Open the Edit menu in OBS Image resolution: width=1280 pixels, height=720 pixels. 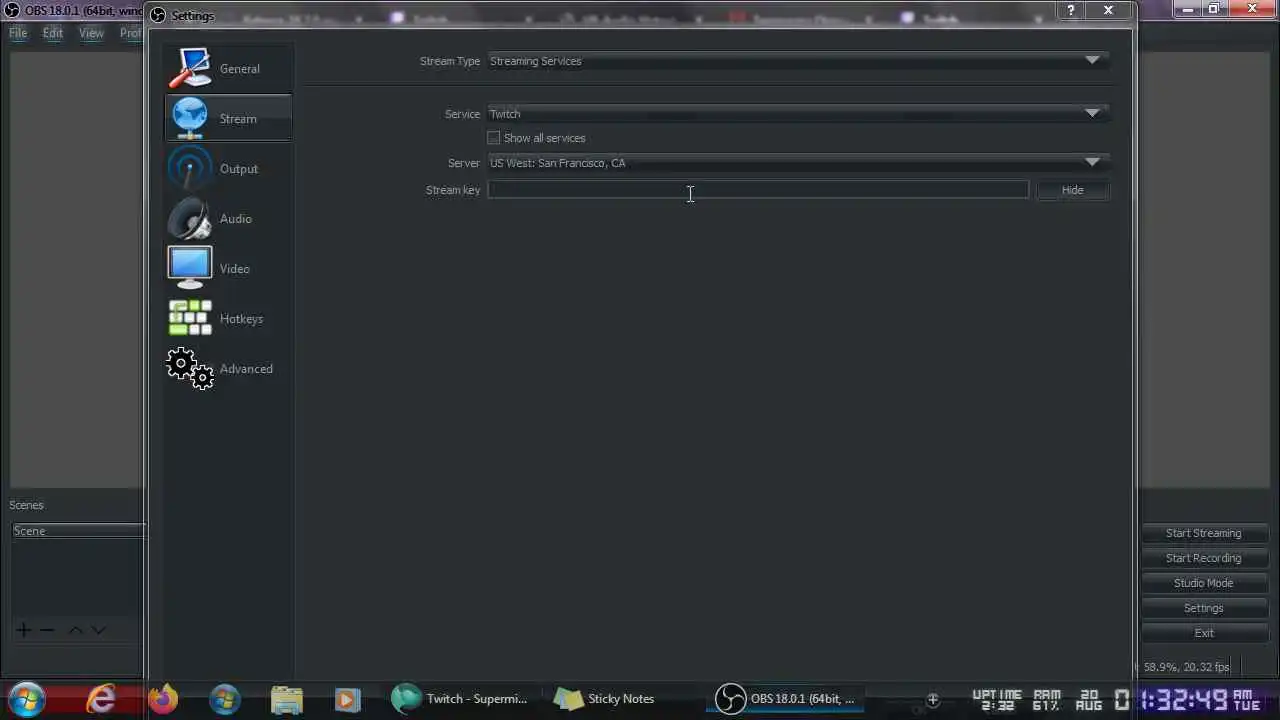point(53,33)
